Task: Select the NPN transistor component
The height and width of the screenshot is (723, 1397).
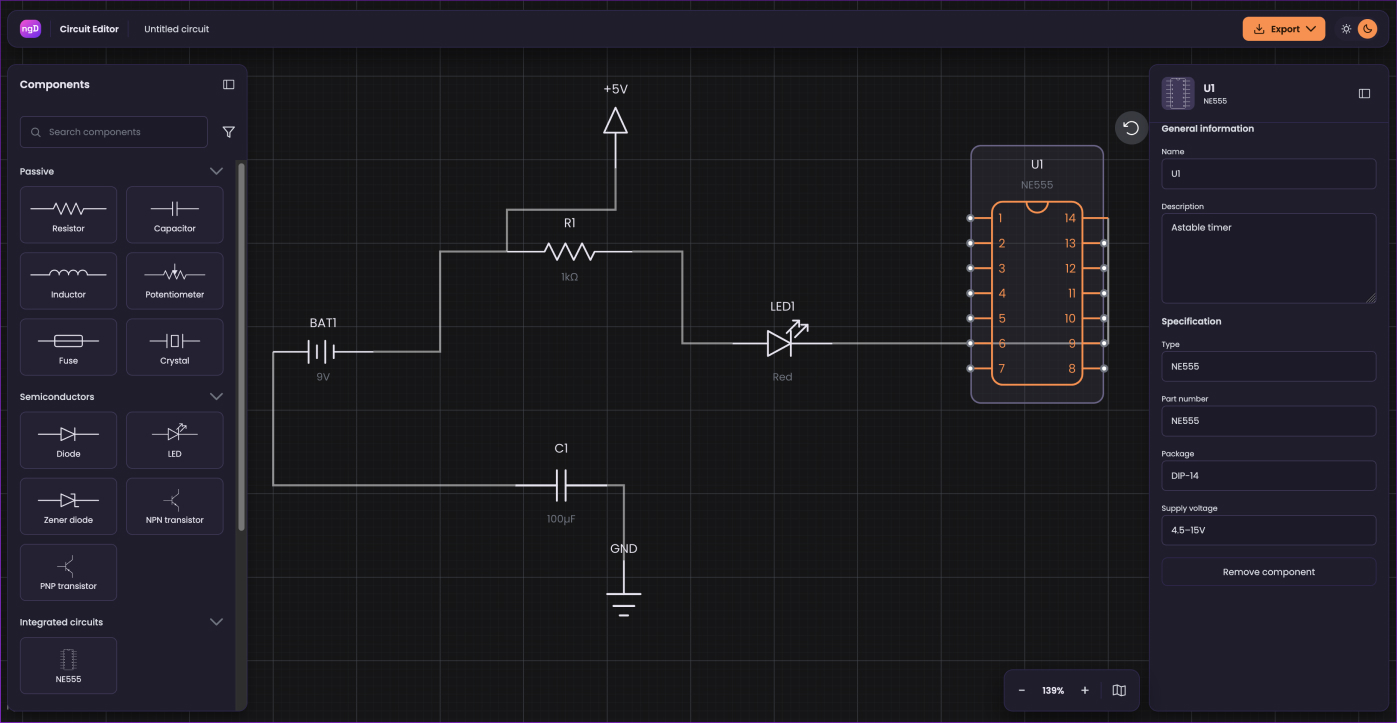Action: click(175, 506)
